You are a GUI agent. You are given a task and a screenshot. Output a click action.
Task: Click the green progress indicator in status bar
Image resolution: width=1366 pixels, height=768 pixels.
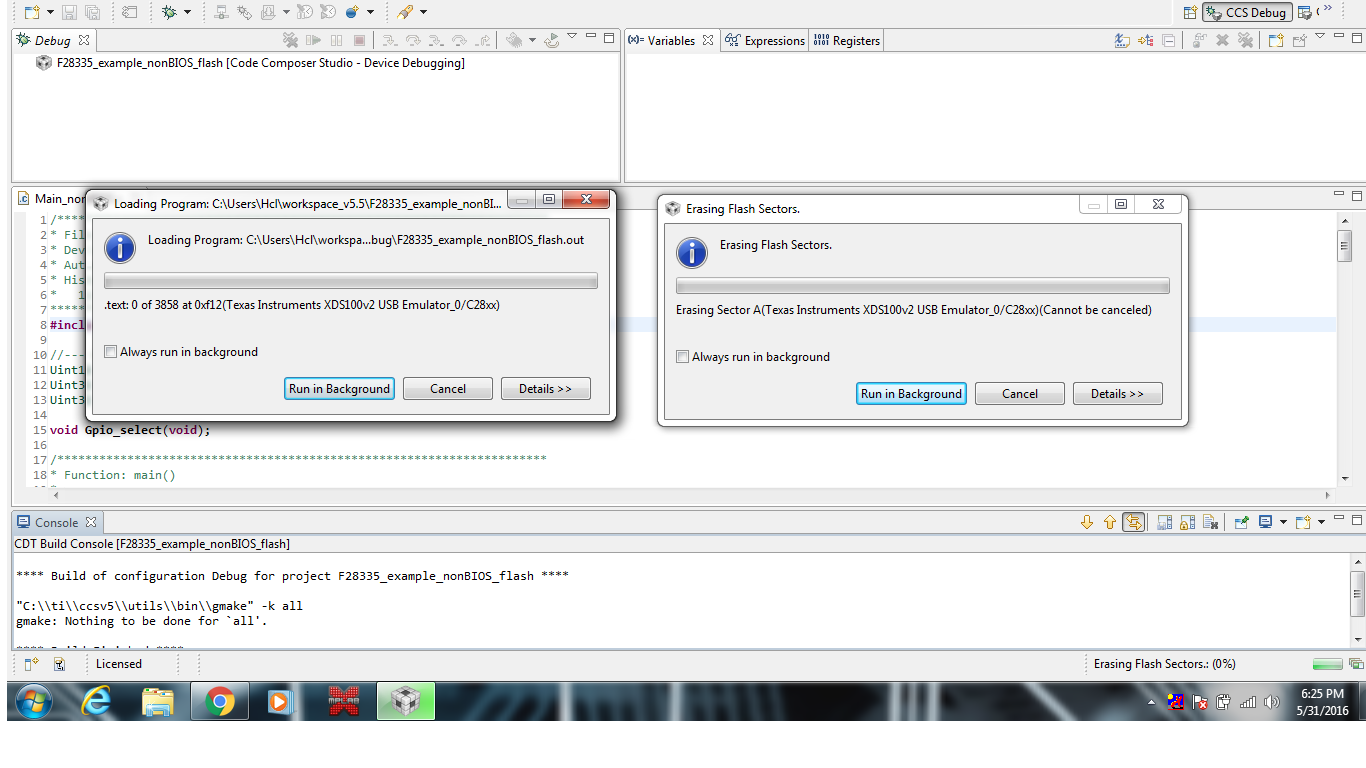(1328, 664)
